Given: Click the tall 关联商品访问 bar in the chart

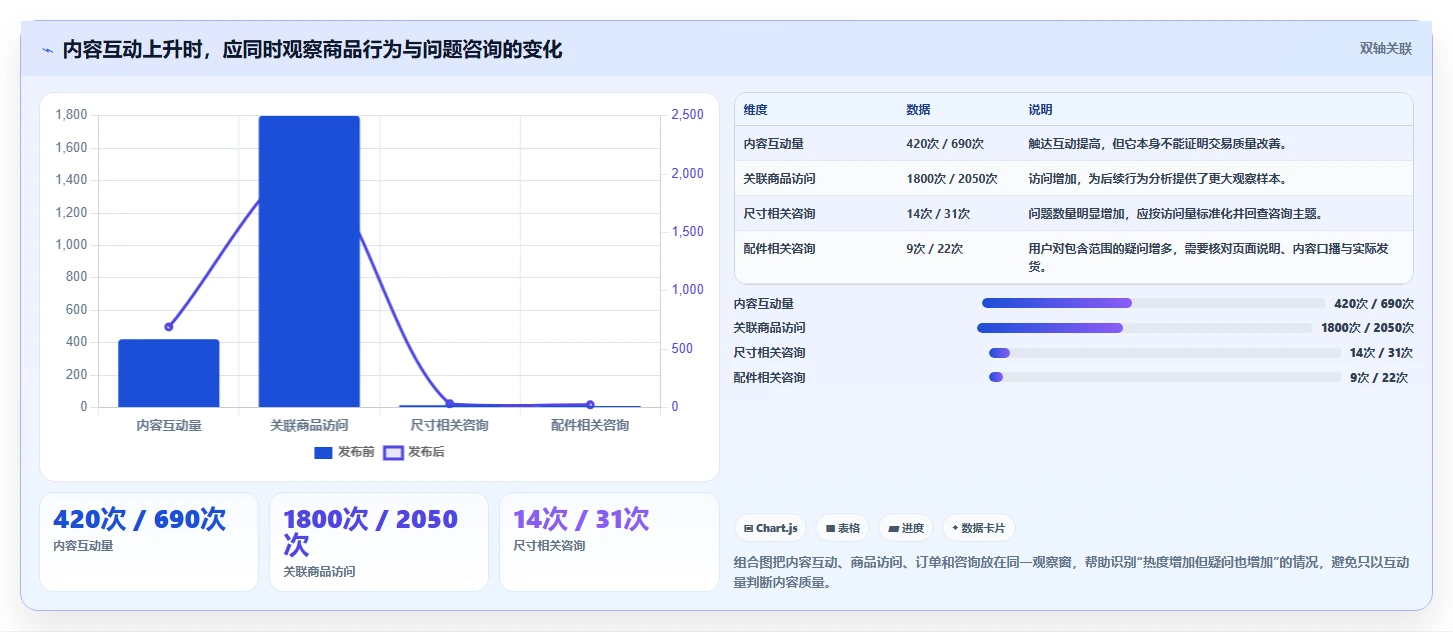Looking at the screenshot, I should tap(309, 261).
